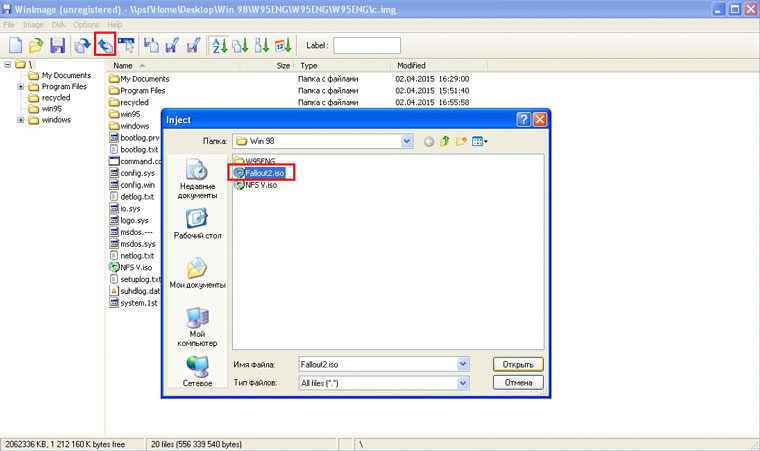Go up one folder level in Inject dialog
Screen dimensions: 760x451
445,141
